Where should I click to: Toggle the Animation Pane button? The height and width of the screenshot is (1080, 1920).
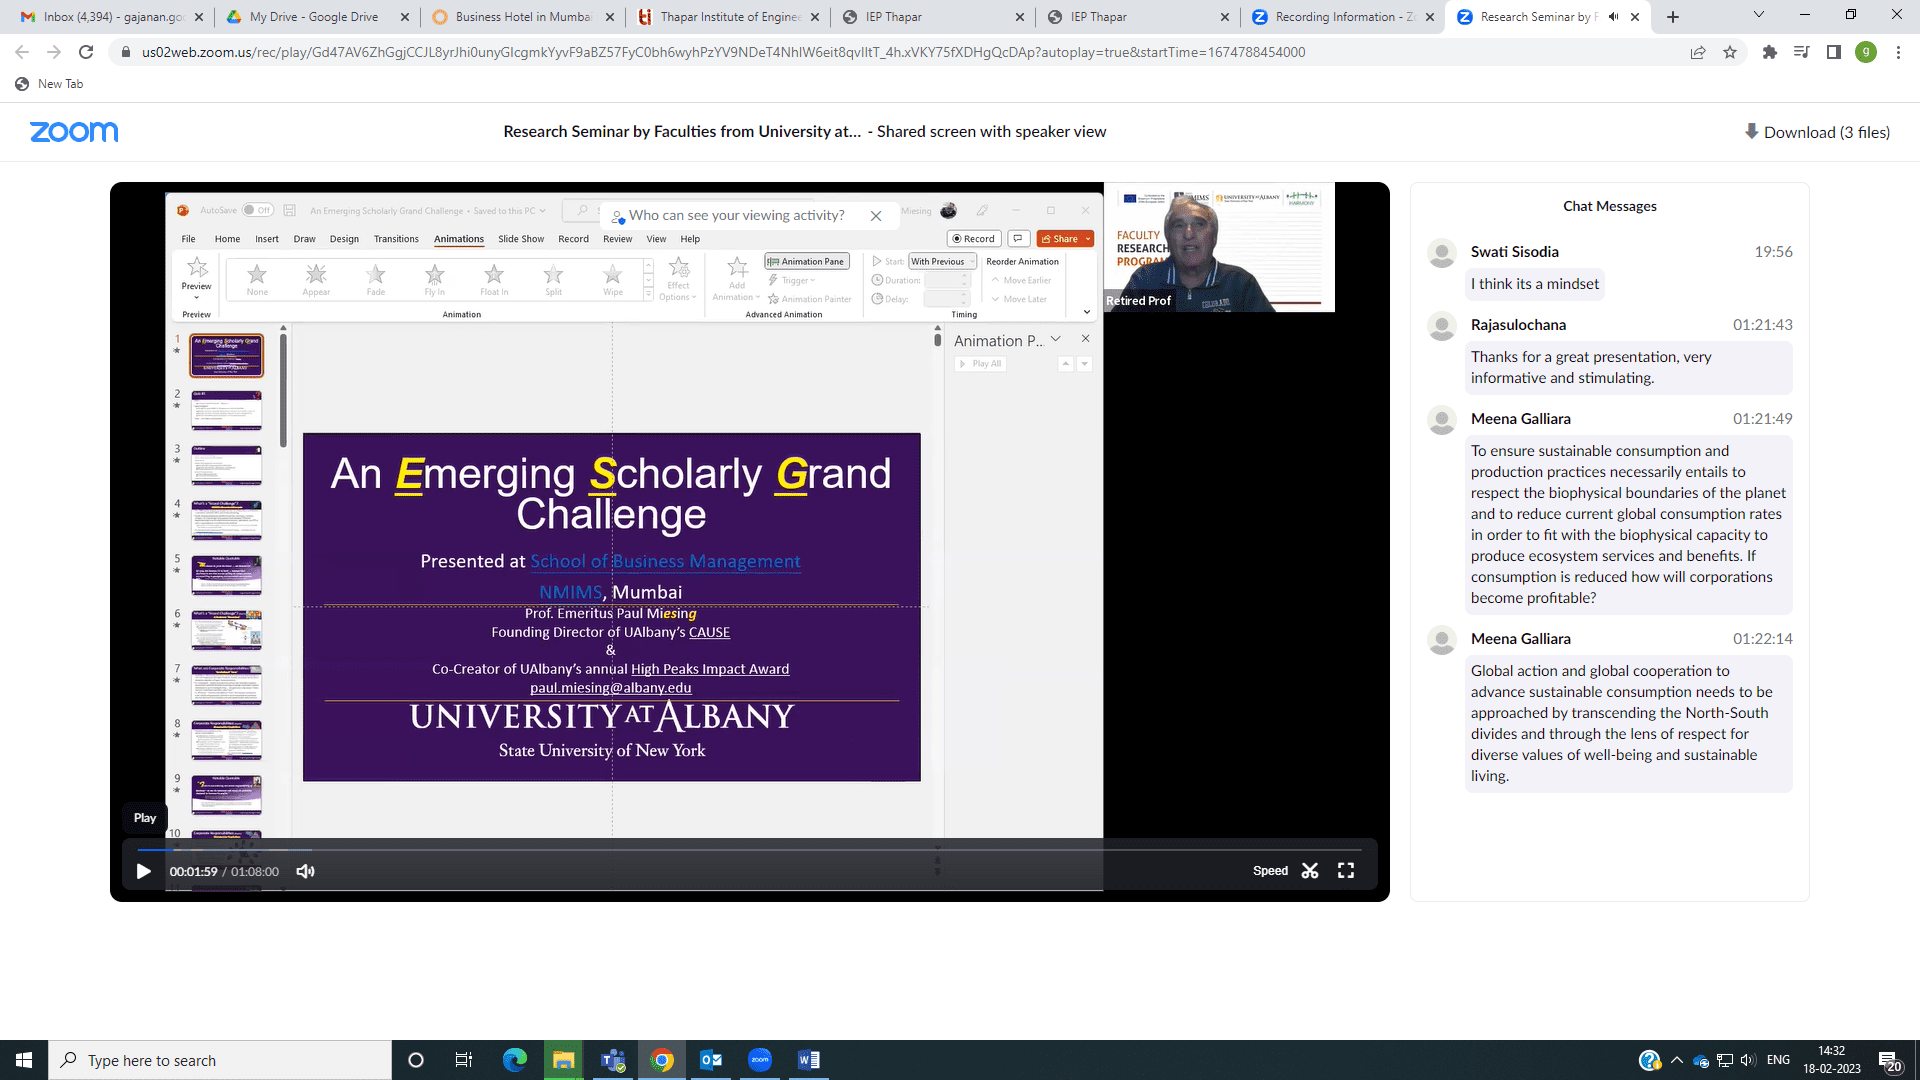tap(806, 261)
